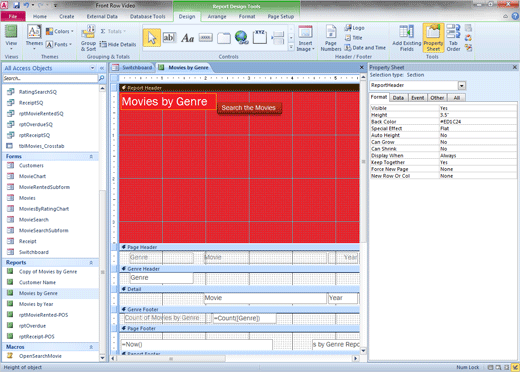Image resolution: width=520 pixels, height=372 pixels.
Task: Open the ReportHeader selection type dropdown
Action: [462, 86]
